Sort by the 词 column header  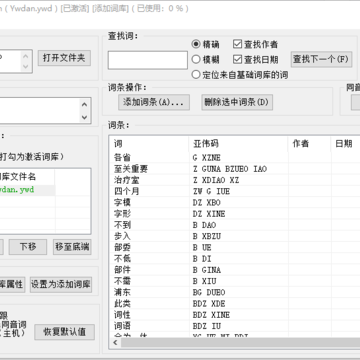pyautogui.click(x=149, y=144)
